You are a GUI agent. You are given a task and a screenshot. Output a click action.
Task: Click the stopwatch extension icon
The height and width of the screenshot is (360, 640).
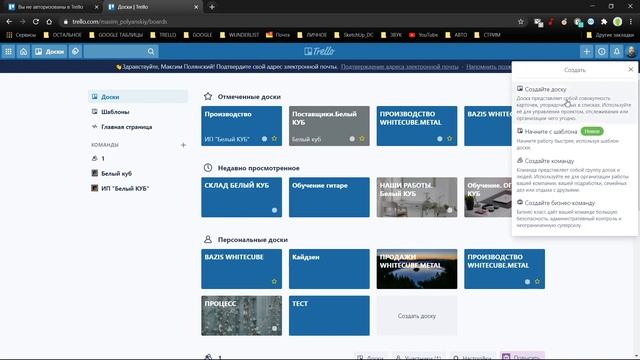(564, 22)
